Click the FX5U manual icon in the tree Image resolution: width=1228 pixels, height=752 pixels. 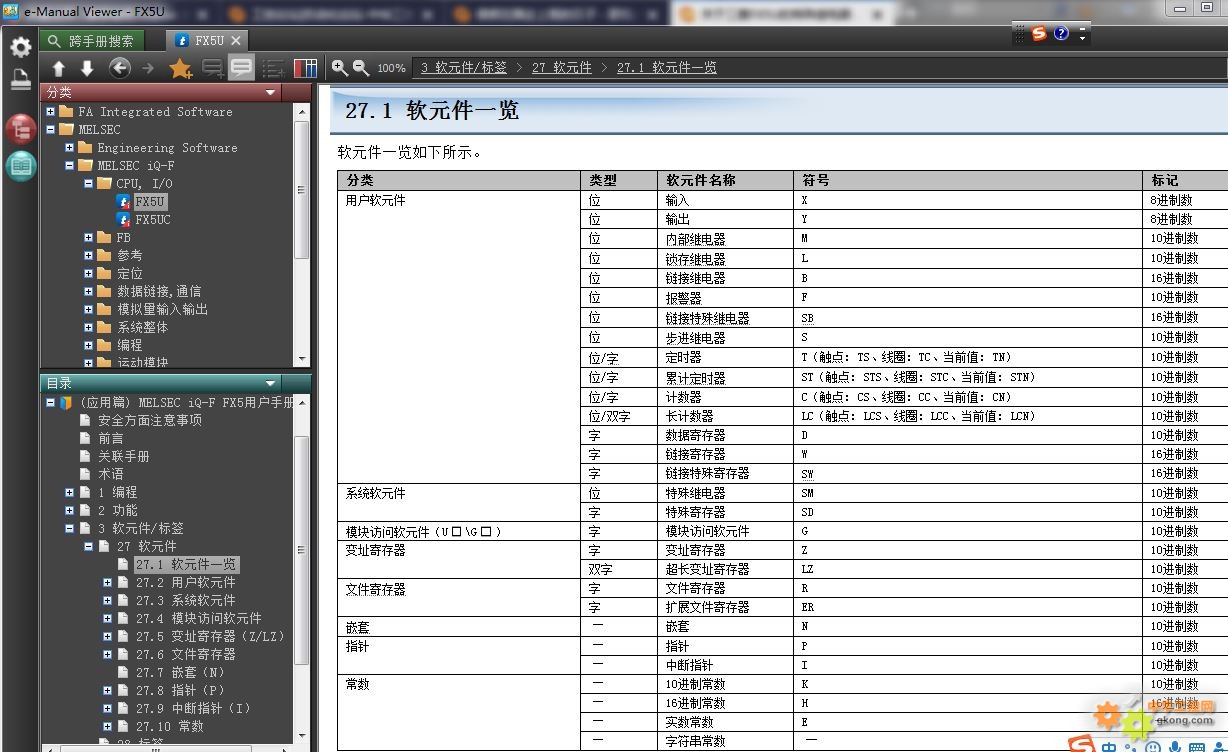pyautogui.click(x=124, y=201)
